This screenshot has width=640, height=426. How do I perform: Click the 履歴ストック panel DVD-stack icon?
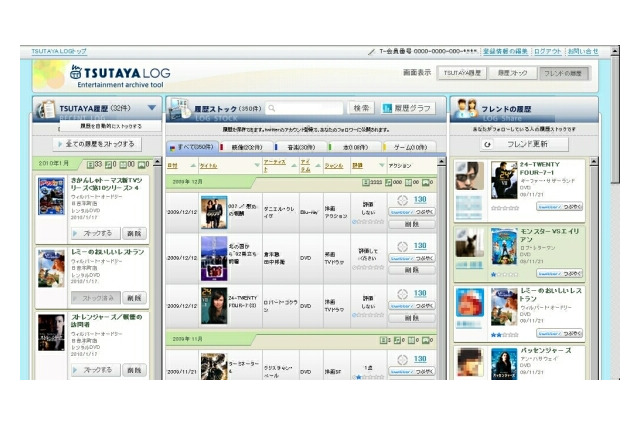click(x=179, y=109)
